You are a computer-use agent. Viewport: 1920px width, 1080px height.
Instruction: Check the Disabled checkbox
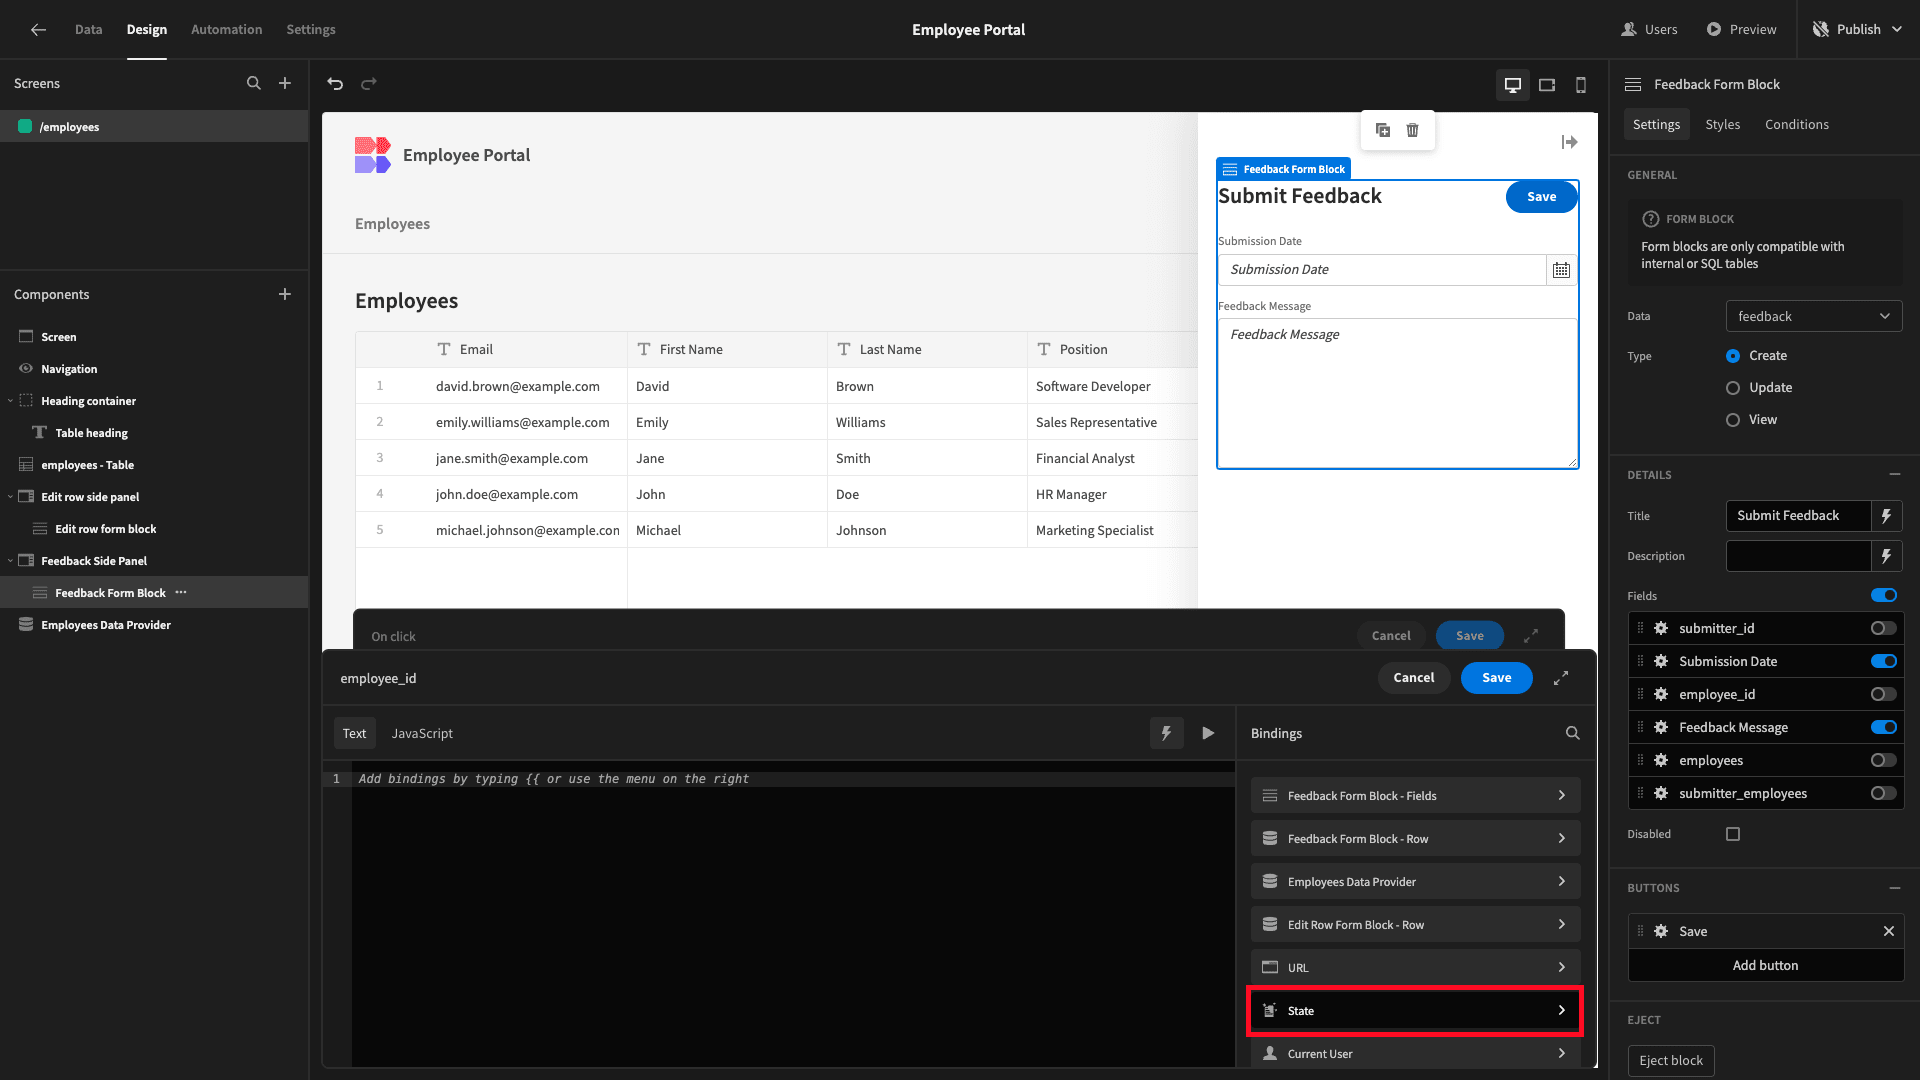[x=1733, y=834]
